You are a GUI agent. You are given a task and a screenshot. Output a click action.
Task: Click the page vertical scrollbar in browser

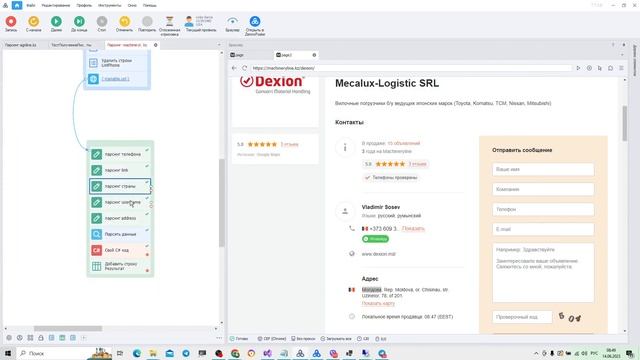[x=624, y=123]
